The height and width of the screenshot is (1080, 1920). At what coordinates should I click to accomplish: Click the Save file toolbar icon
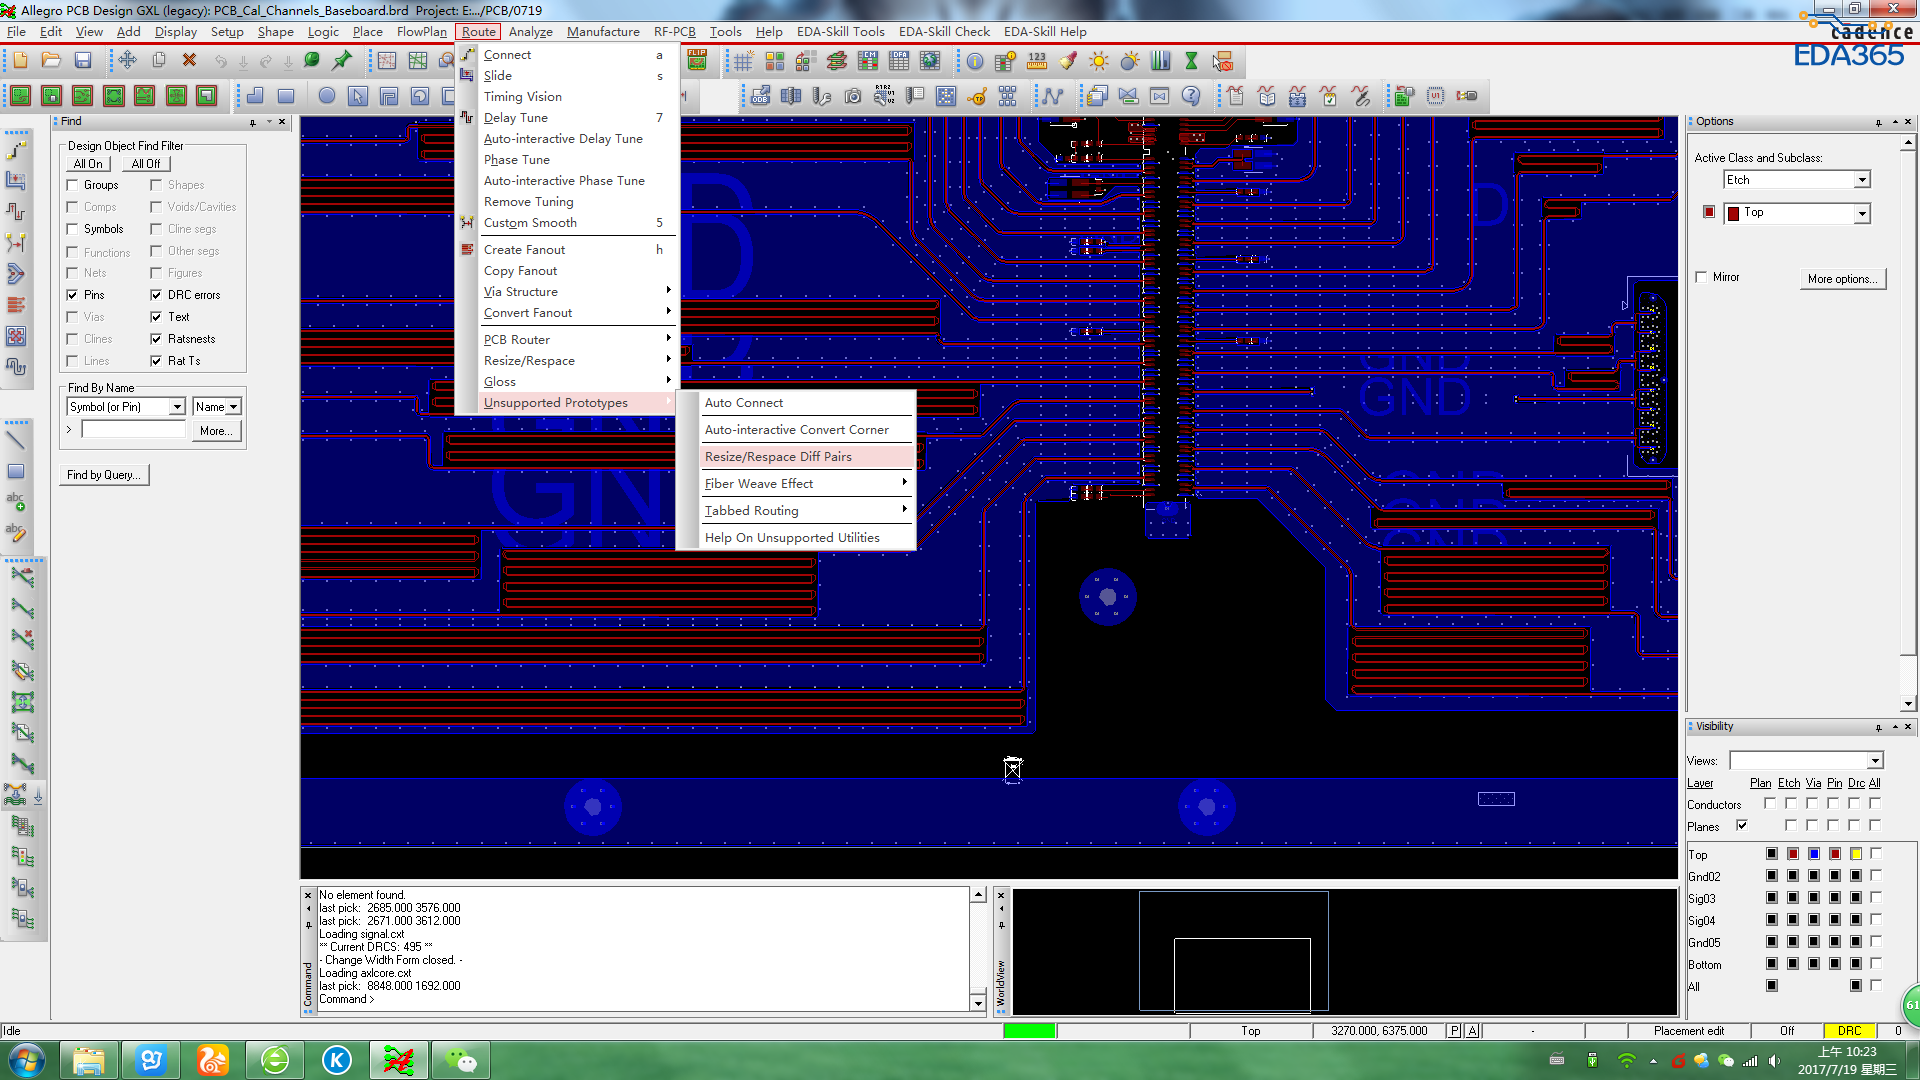[x=83, y=61]
